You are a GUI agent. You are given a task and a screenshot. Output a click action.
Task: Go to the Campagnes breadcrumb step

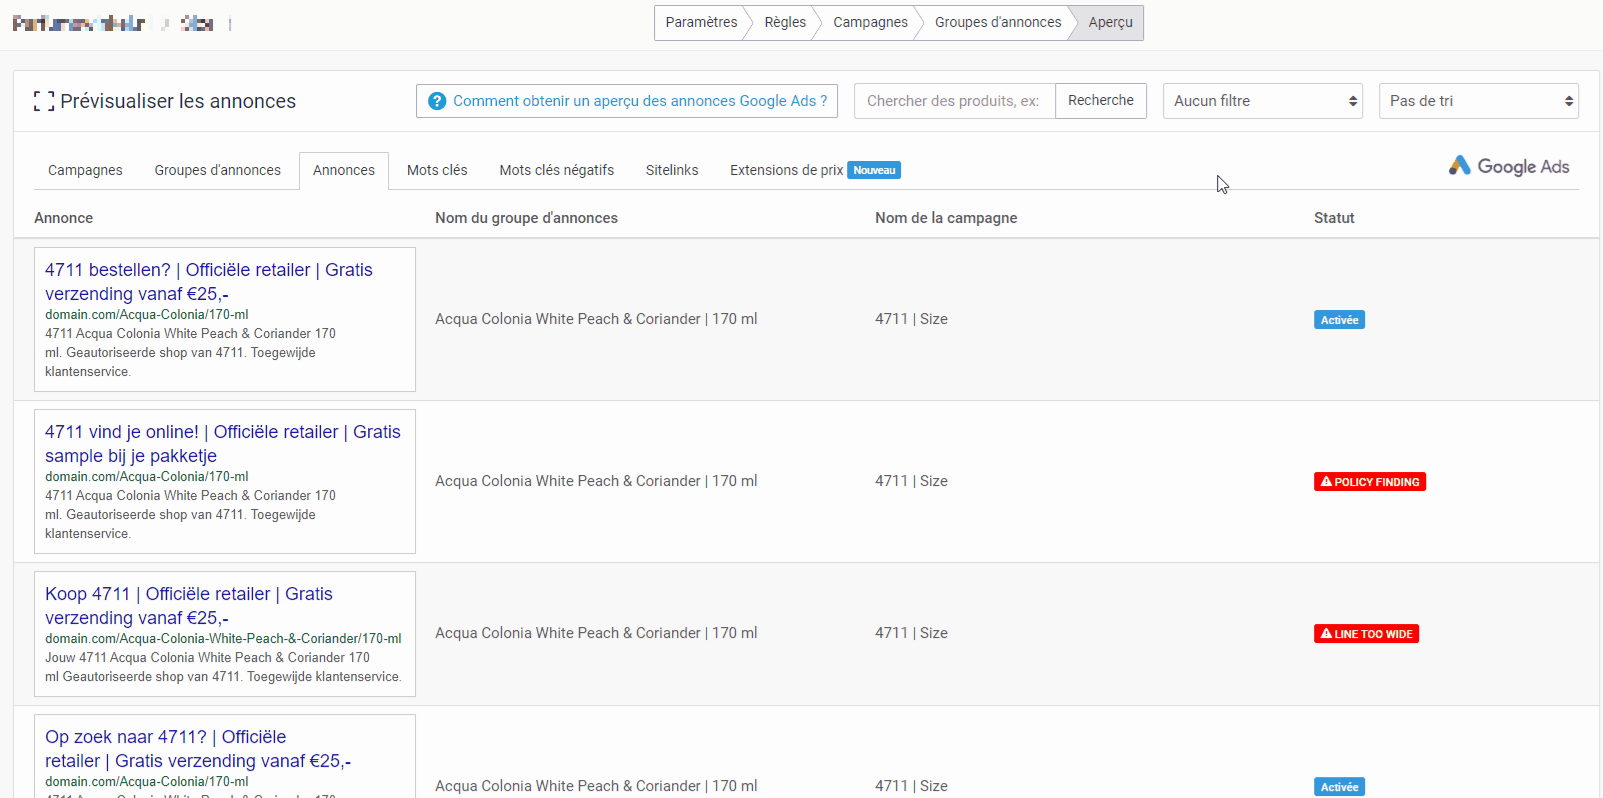tap(870, 22)
